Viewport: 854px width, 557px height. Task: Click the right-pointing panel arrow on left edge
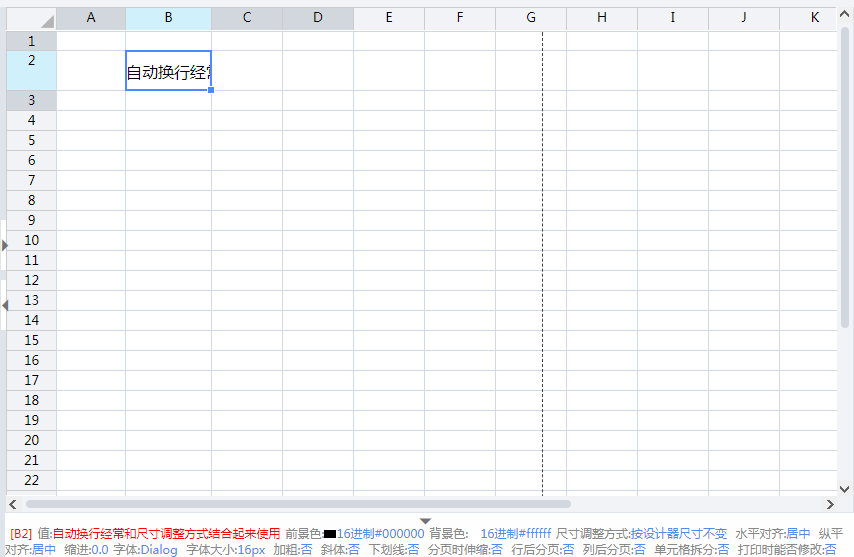[4, 244]
